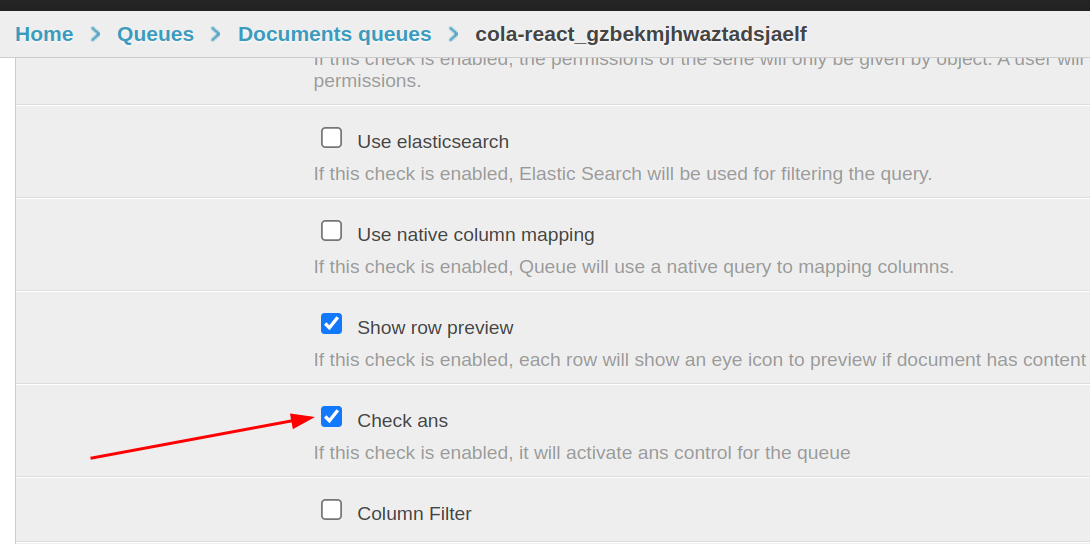Enable the Column Filter checkbox
This screenshot has width=1090, height=544.
tap(331, 510)
